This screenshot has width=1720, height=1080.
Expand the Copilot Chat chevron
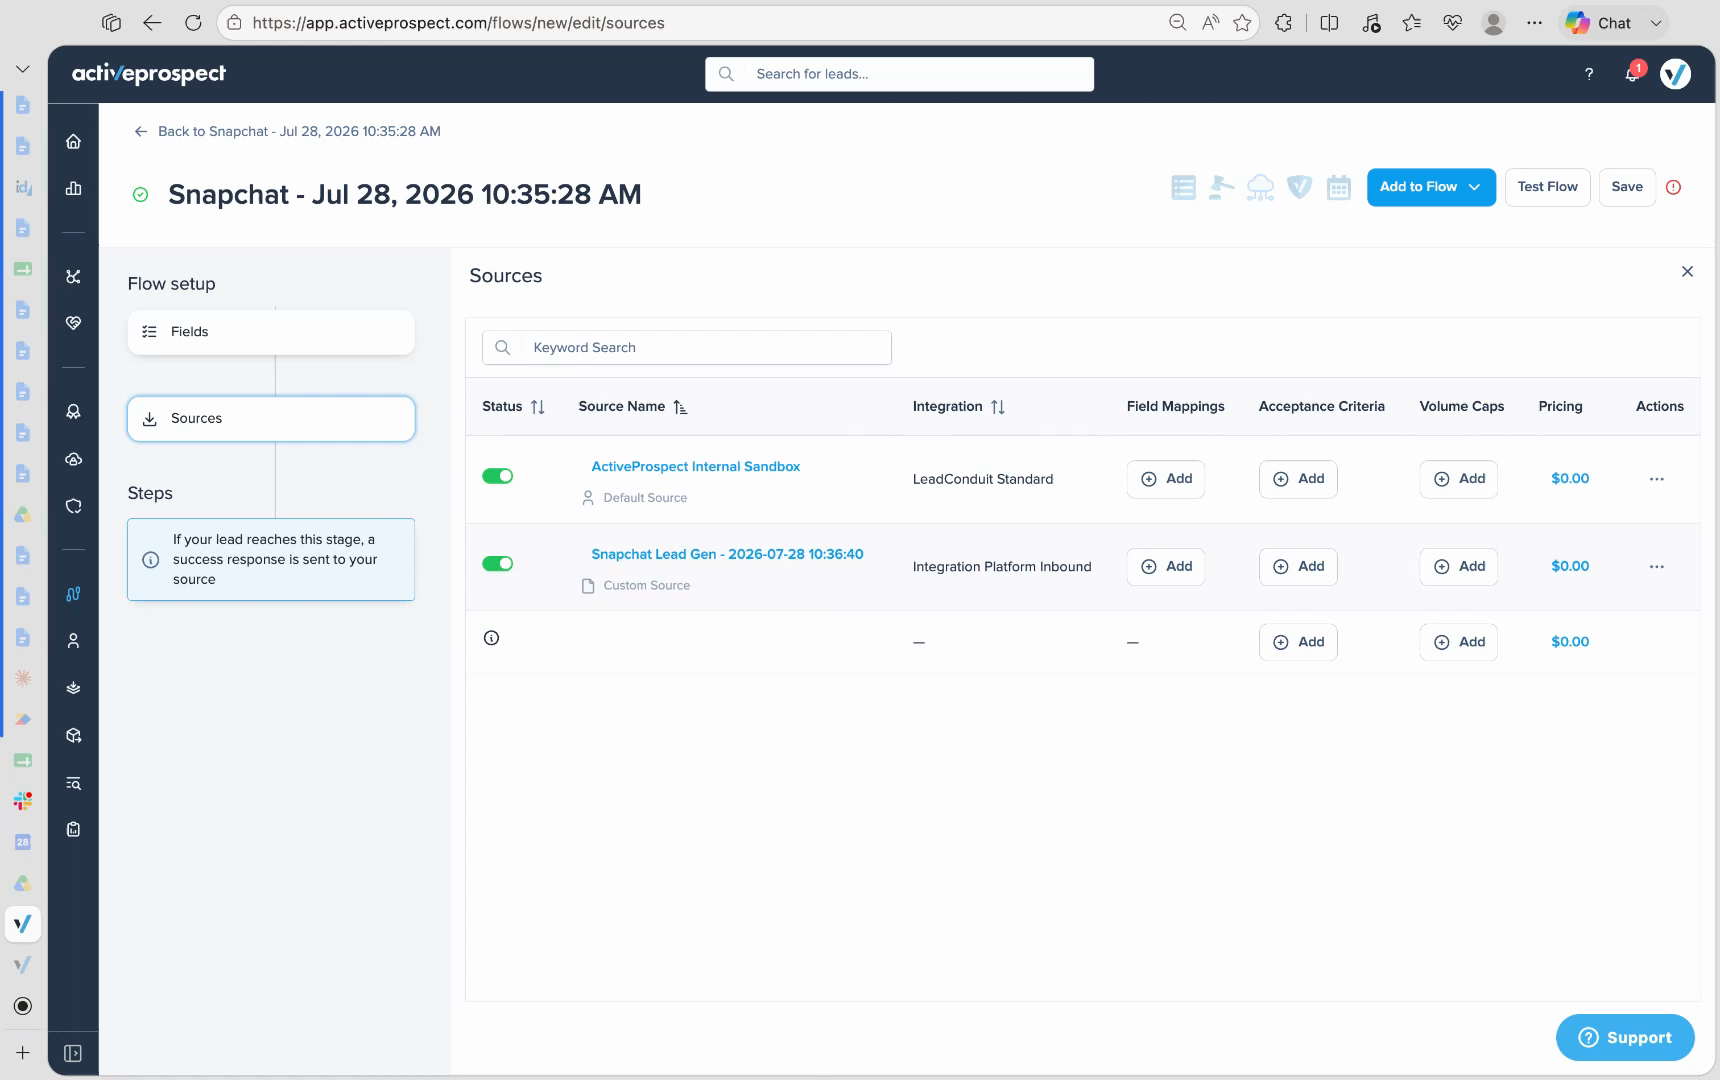point(1655,23)
